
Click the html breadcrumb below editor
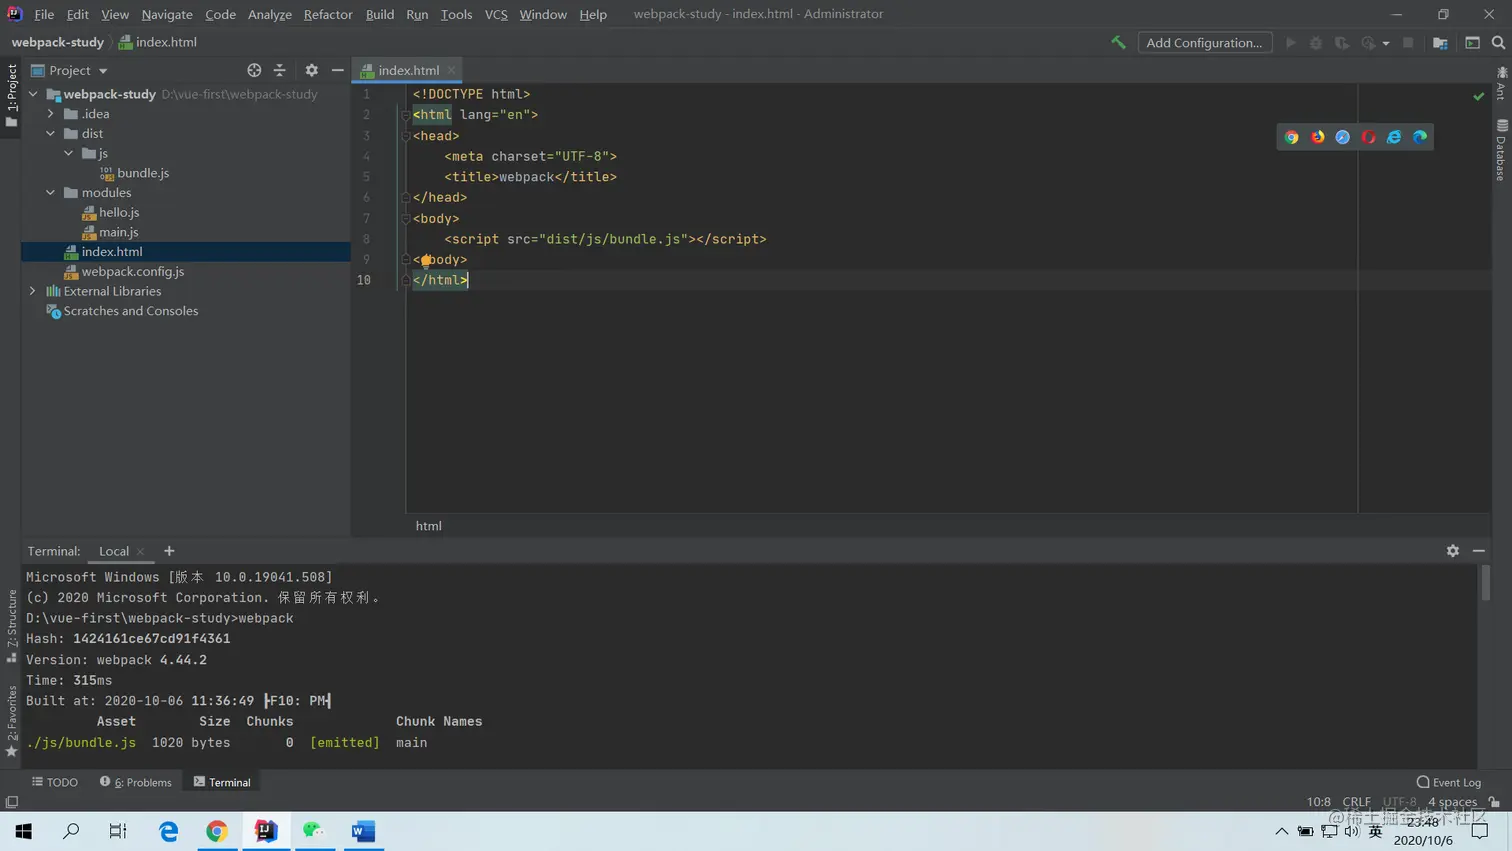[x=429, y=526]
